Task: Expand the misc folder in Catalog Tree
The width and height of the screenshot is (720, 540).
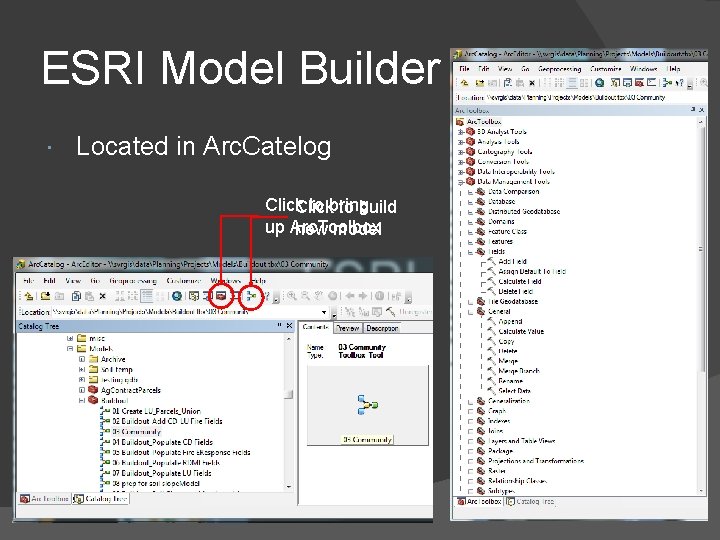Action: point(70,338)
